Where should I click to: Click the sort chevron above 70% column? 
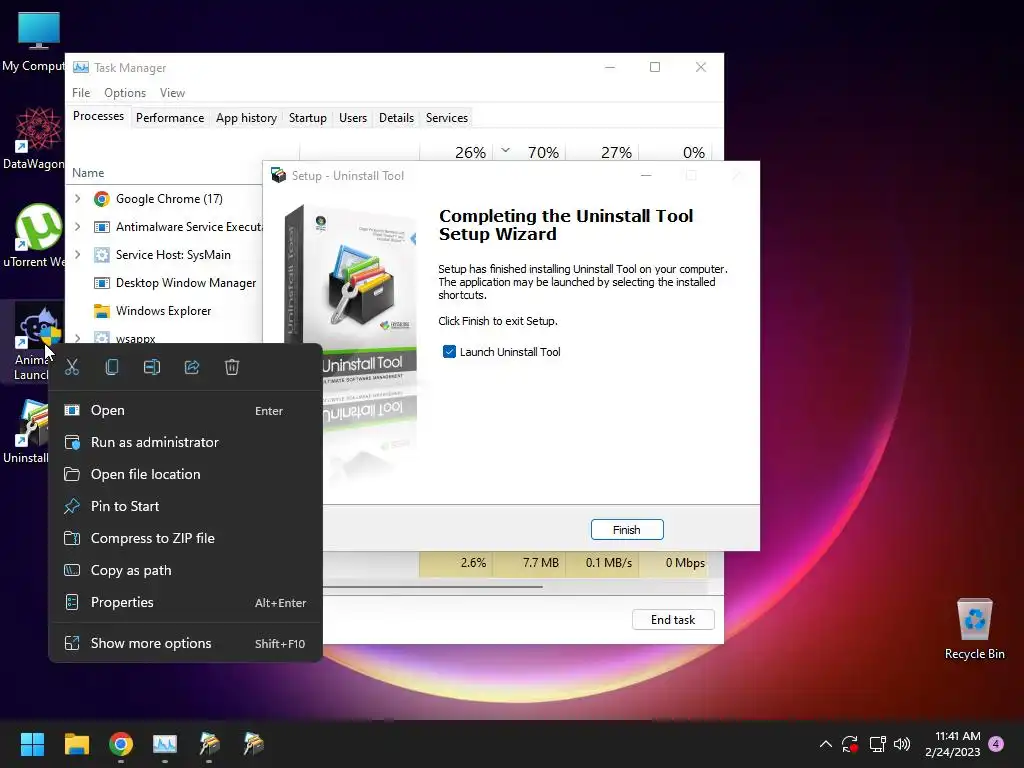coord(505,150)
